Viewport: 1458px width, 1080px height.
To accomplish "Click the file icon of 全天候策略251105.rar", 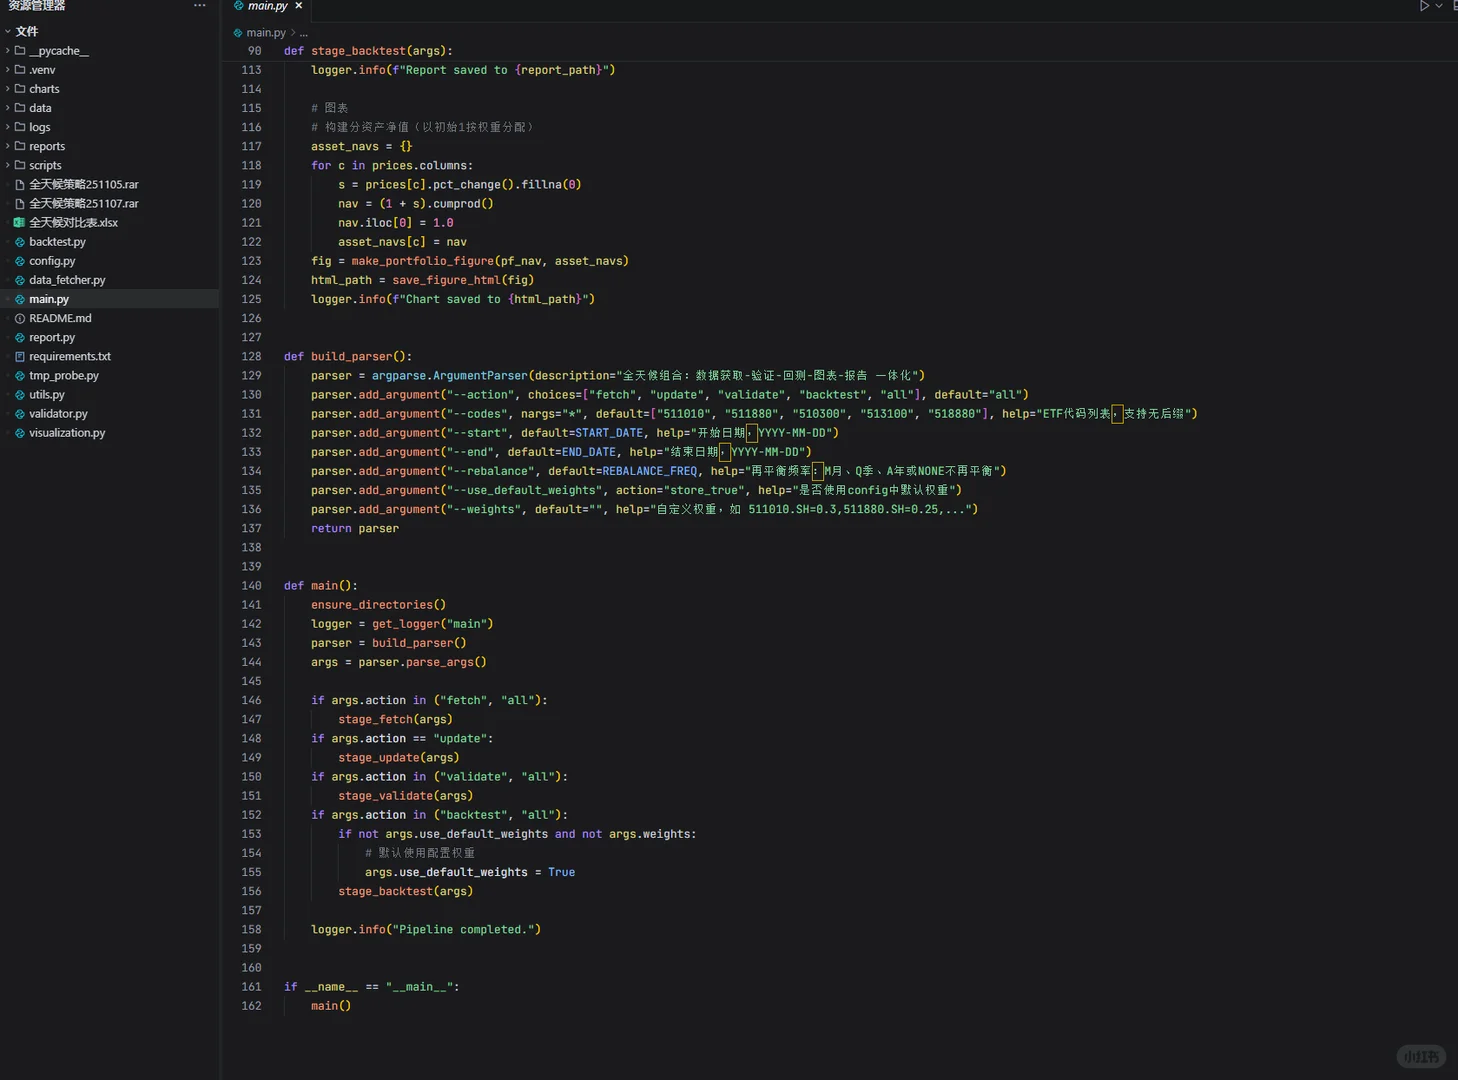I will click(20, 185).
